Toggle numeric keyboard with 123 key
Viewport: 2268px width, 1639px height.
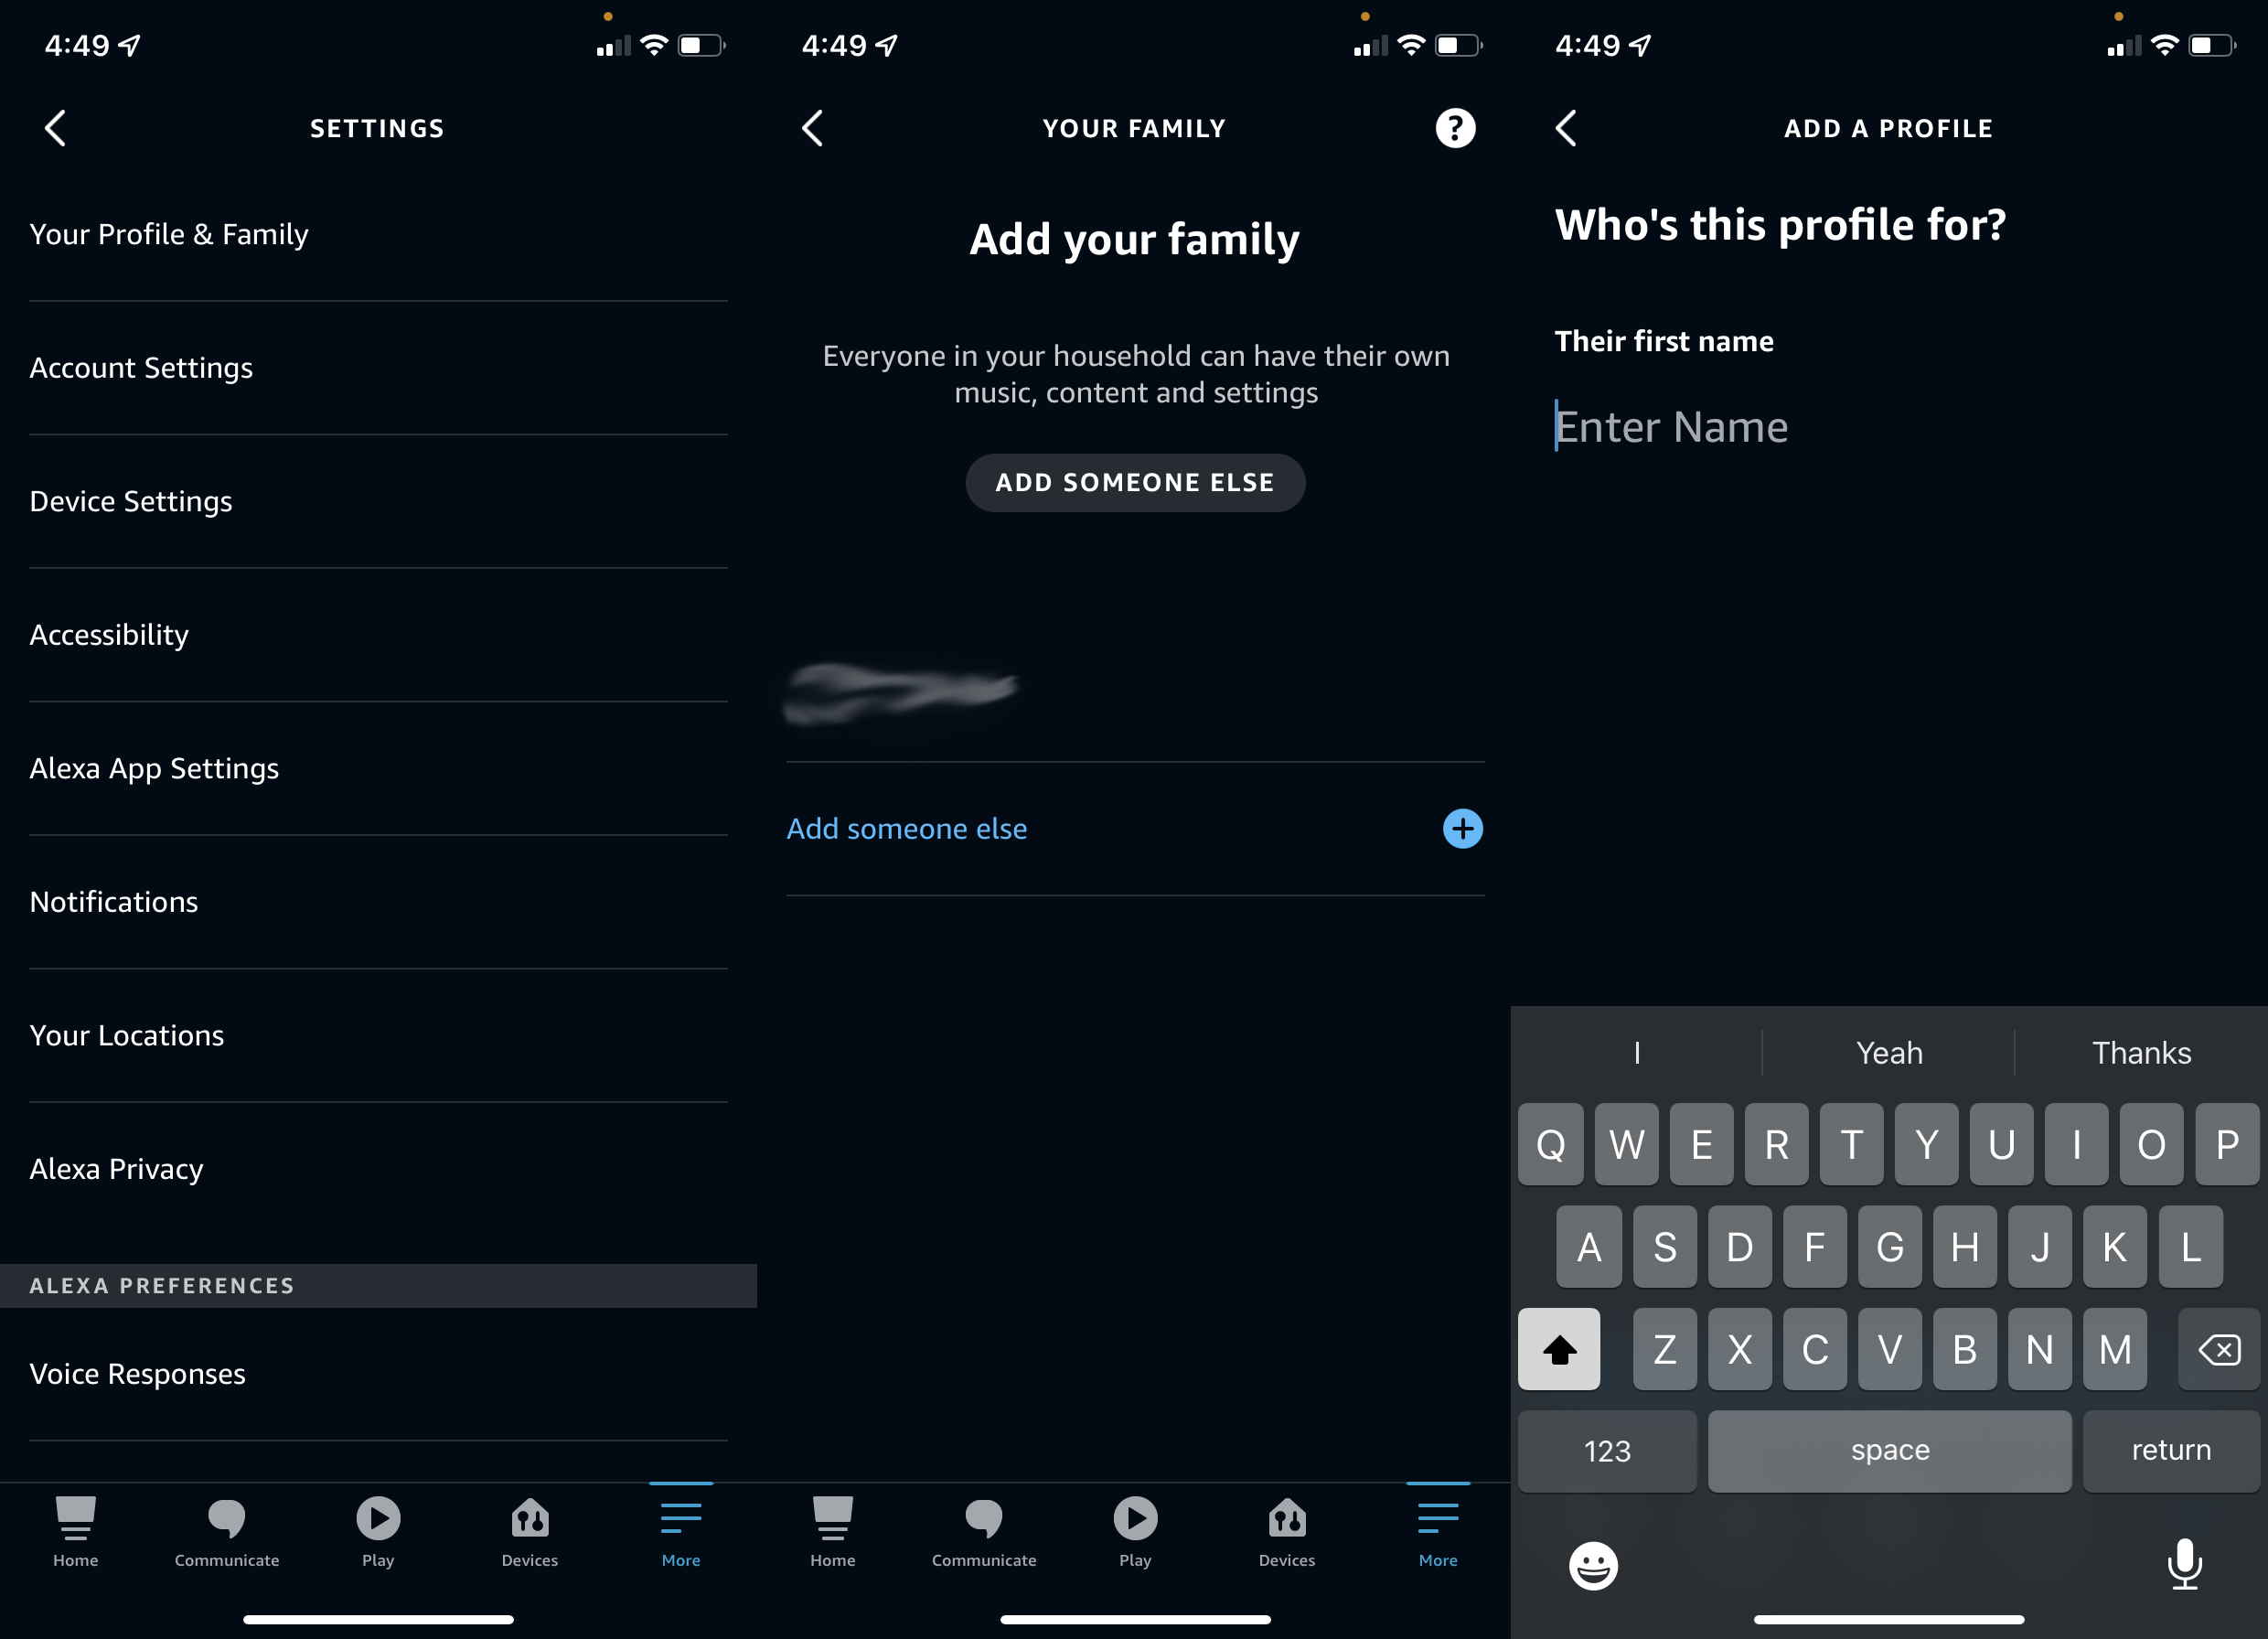point(1604,1449)
